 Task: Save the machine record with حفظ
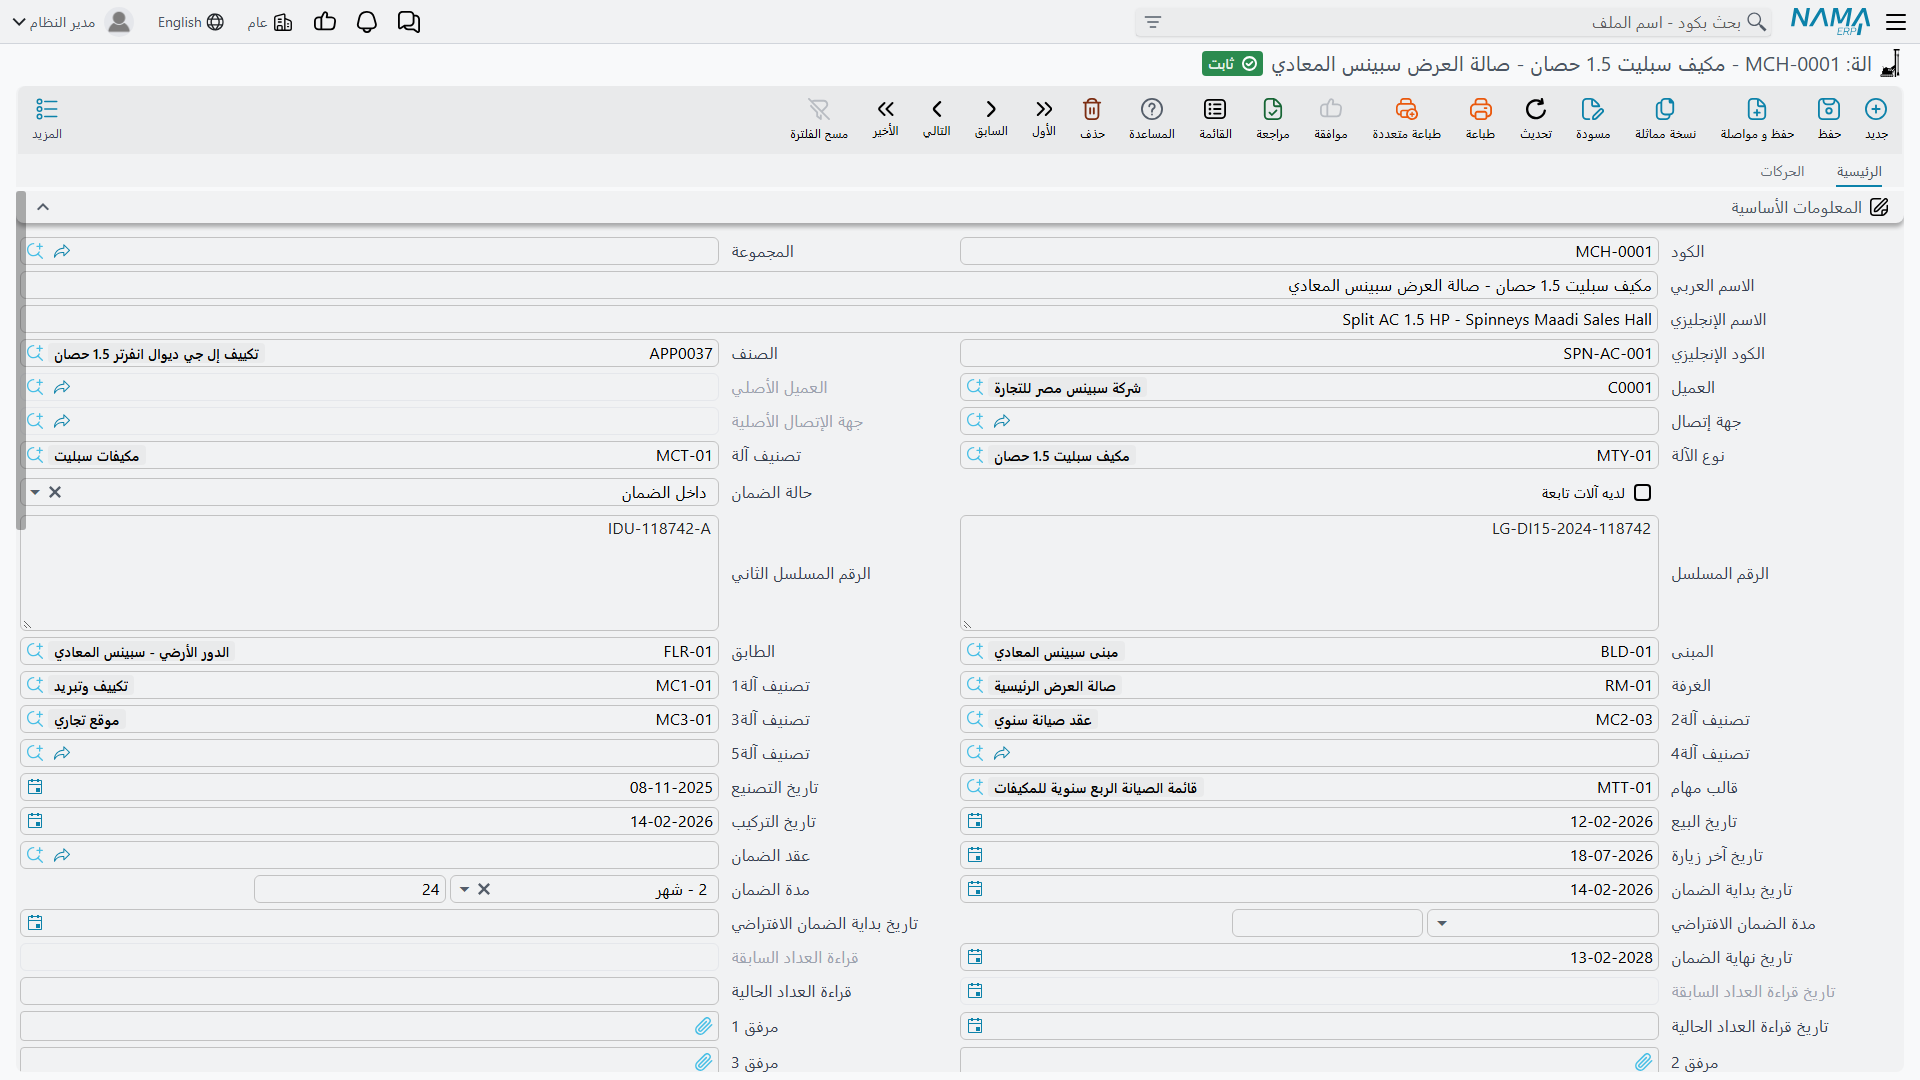[x=1829, y=118]
